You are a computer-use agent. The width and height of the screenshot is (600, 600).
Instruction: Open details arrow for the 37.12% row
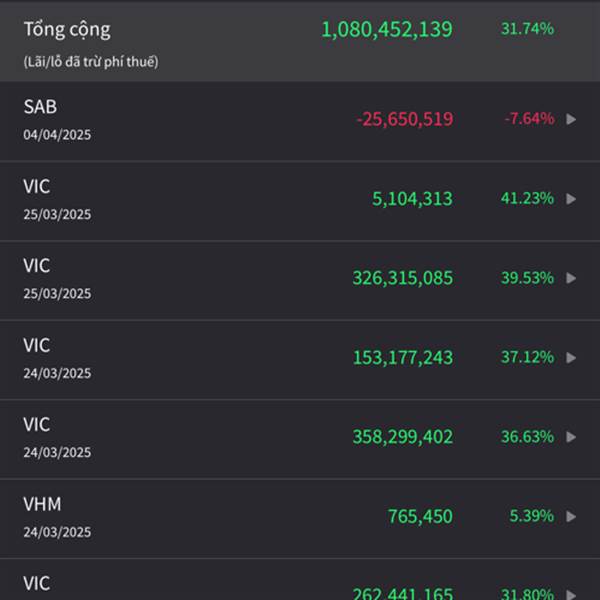pos(571,358)
